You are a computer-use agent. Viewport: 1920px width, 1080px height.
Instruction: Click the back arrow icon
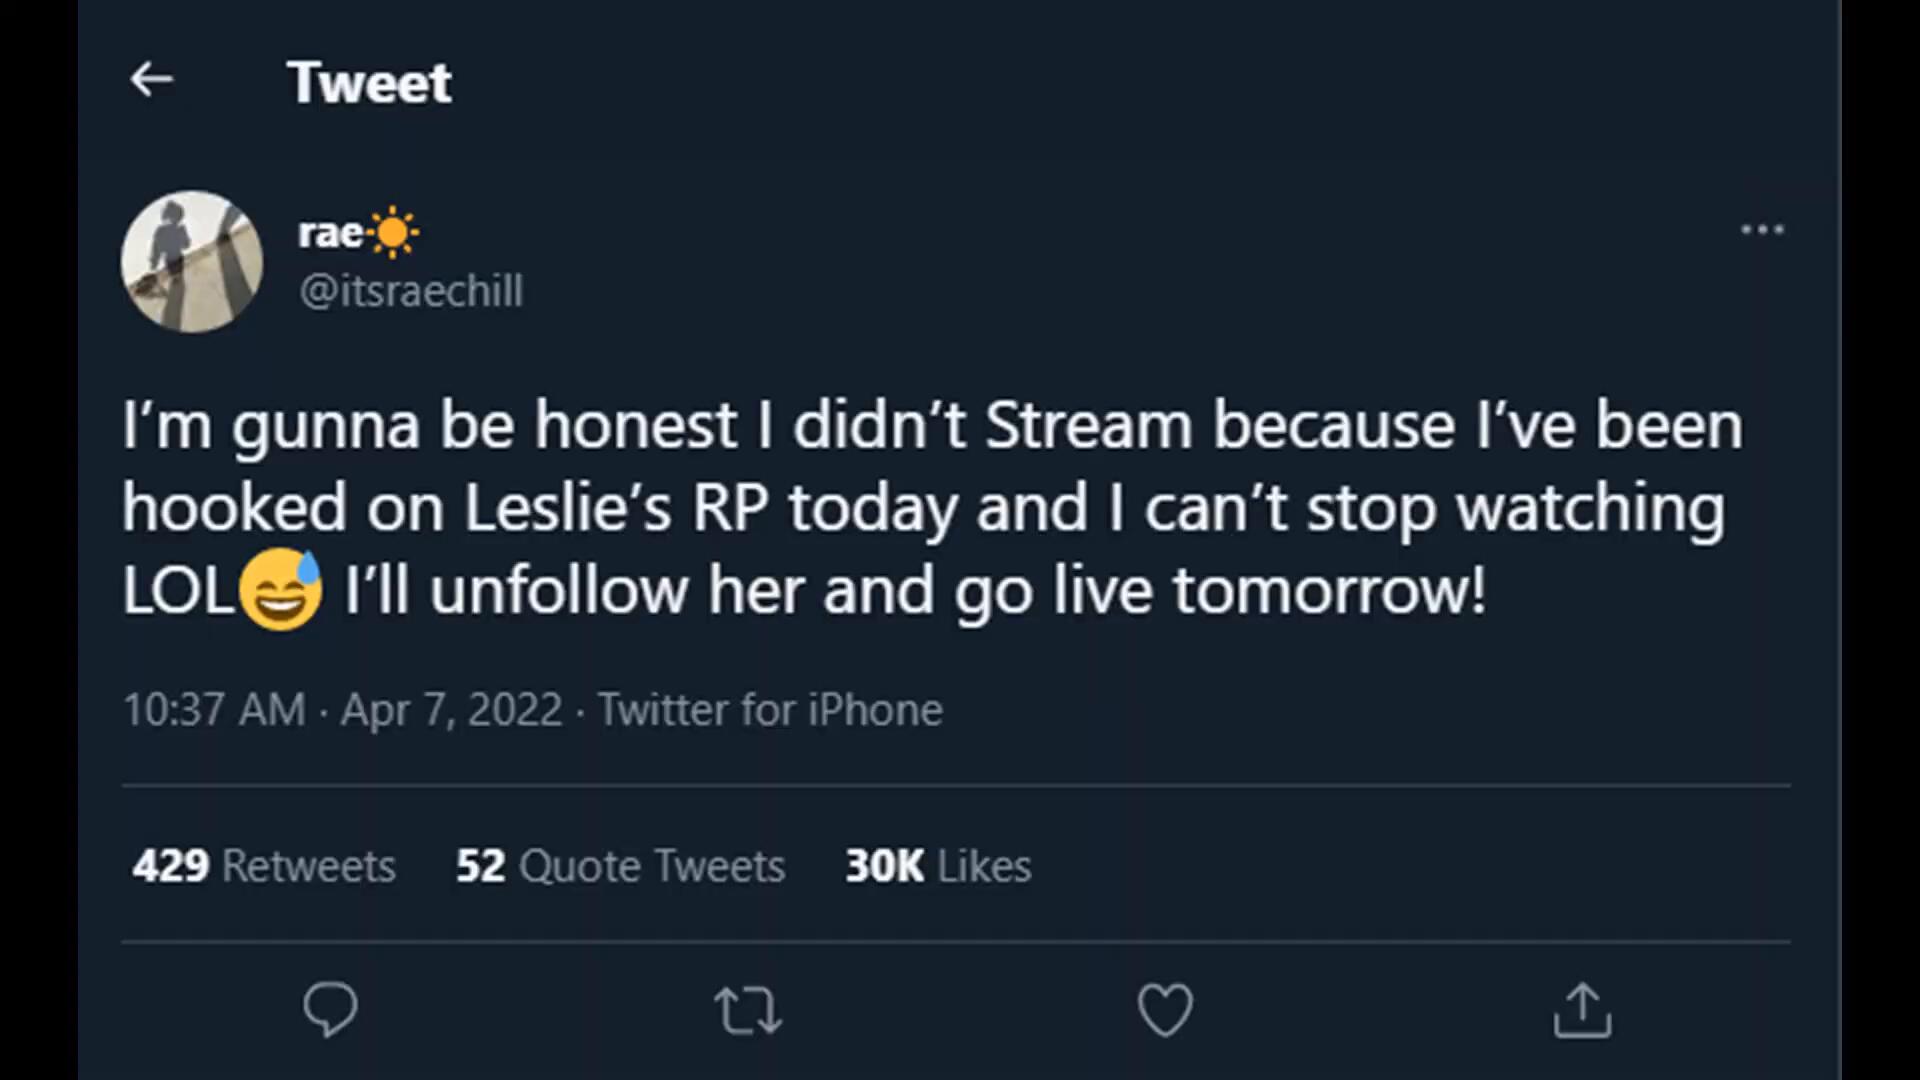(x=152, y=80)
